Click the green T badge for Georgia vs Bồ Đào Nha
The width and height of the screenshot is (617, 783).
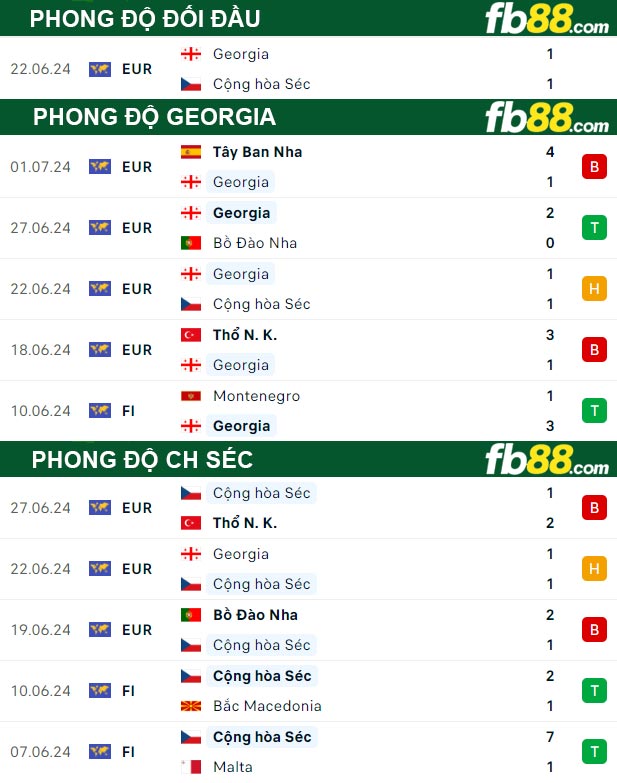tap(594, 228)
